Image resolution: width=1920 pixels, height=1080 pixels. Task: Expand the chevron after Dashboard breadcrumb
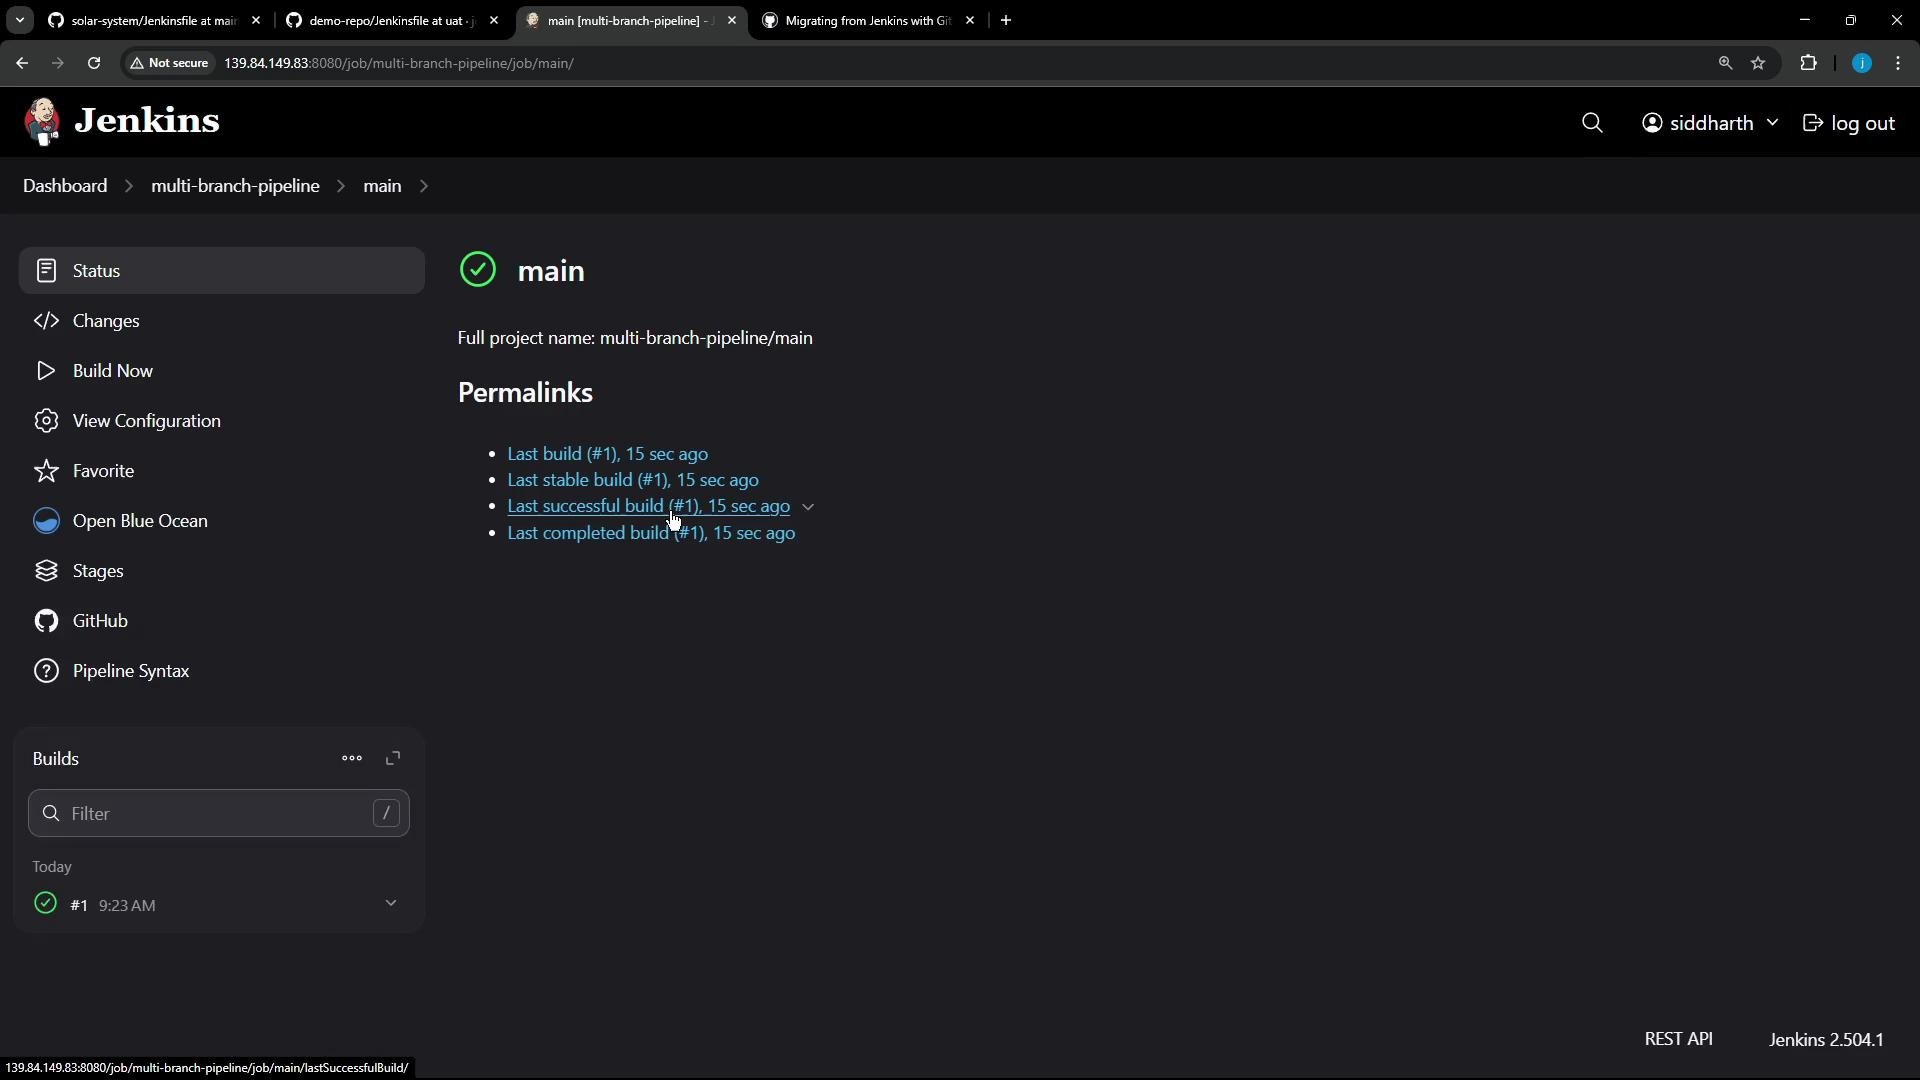[x=129, y=186]
